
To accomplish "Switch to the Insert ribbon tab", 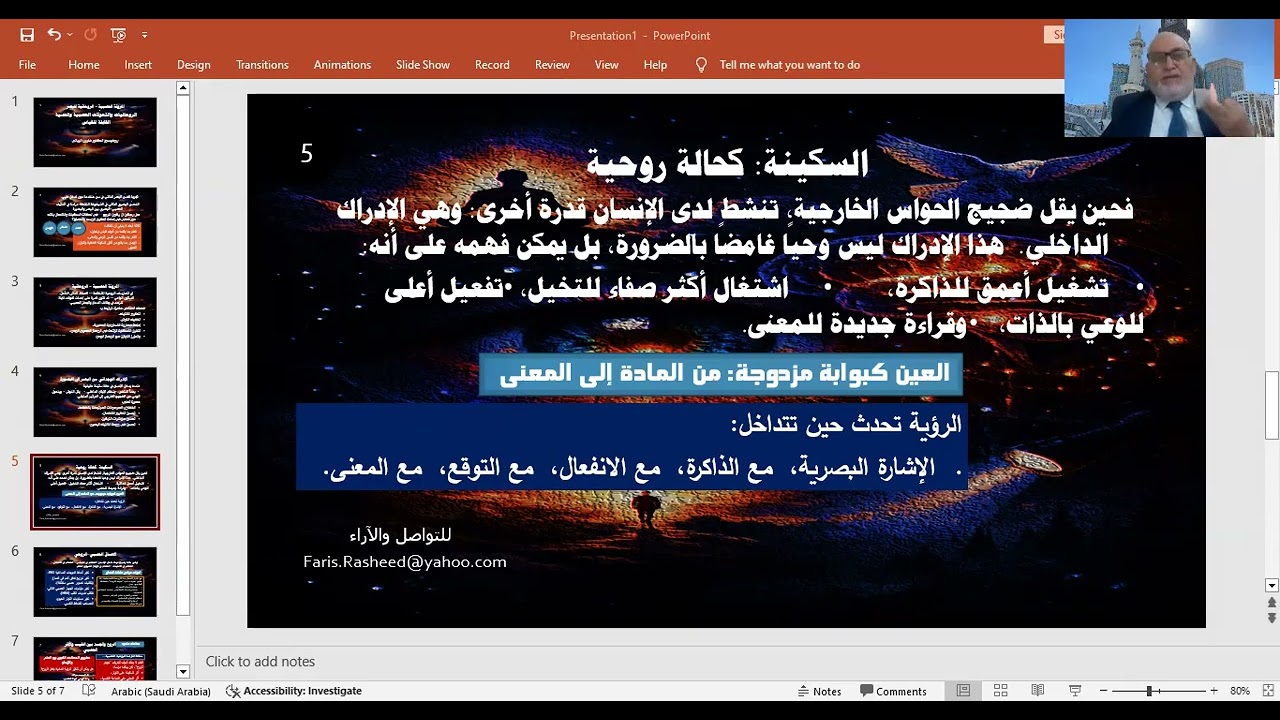I will pos(138,65).
